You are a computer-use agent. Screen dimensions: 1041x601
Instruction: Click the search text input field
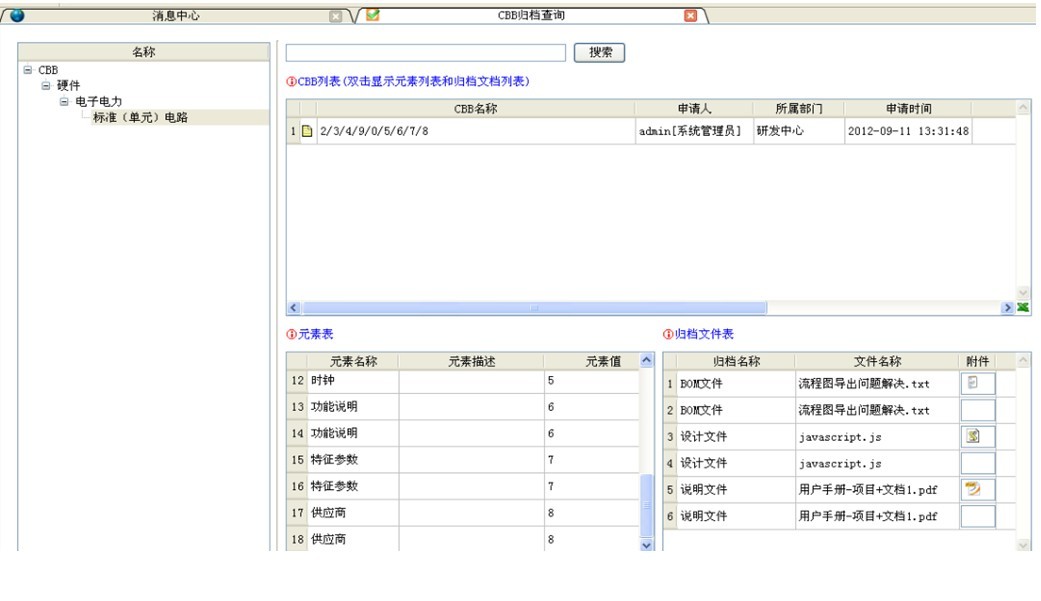(426, 53)
